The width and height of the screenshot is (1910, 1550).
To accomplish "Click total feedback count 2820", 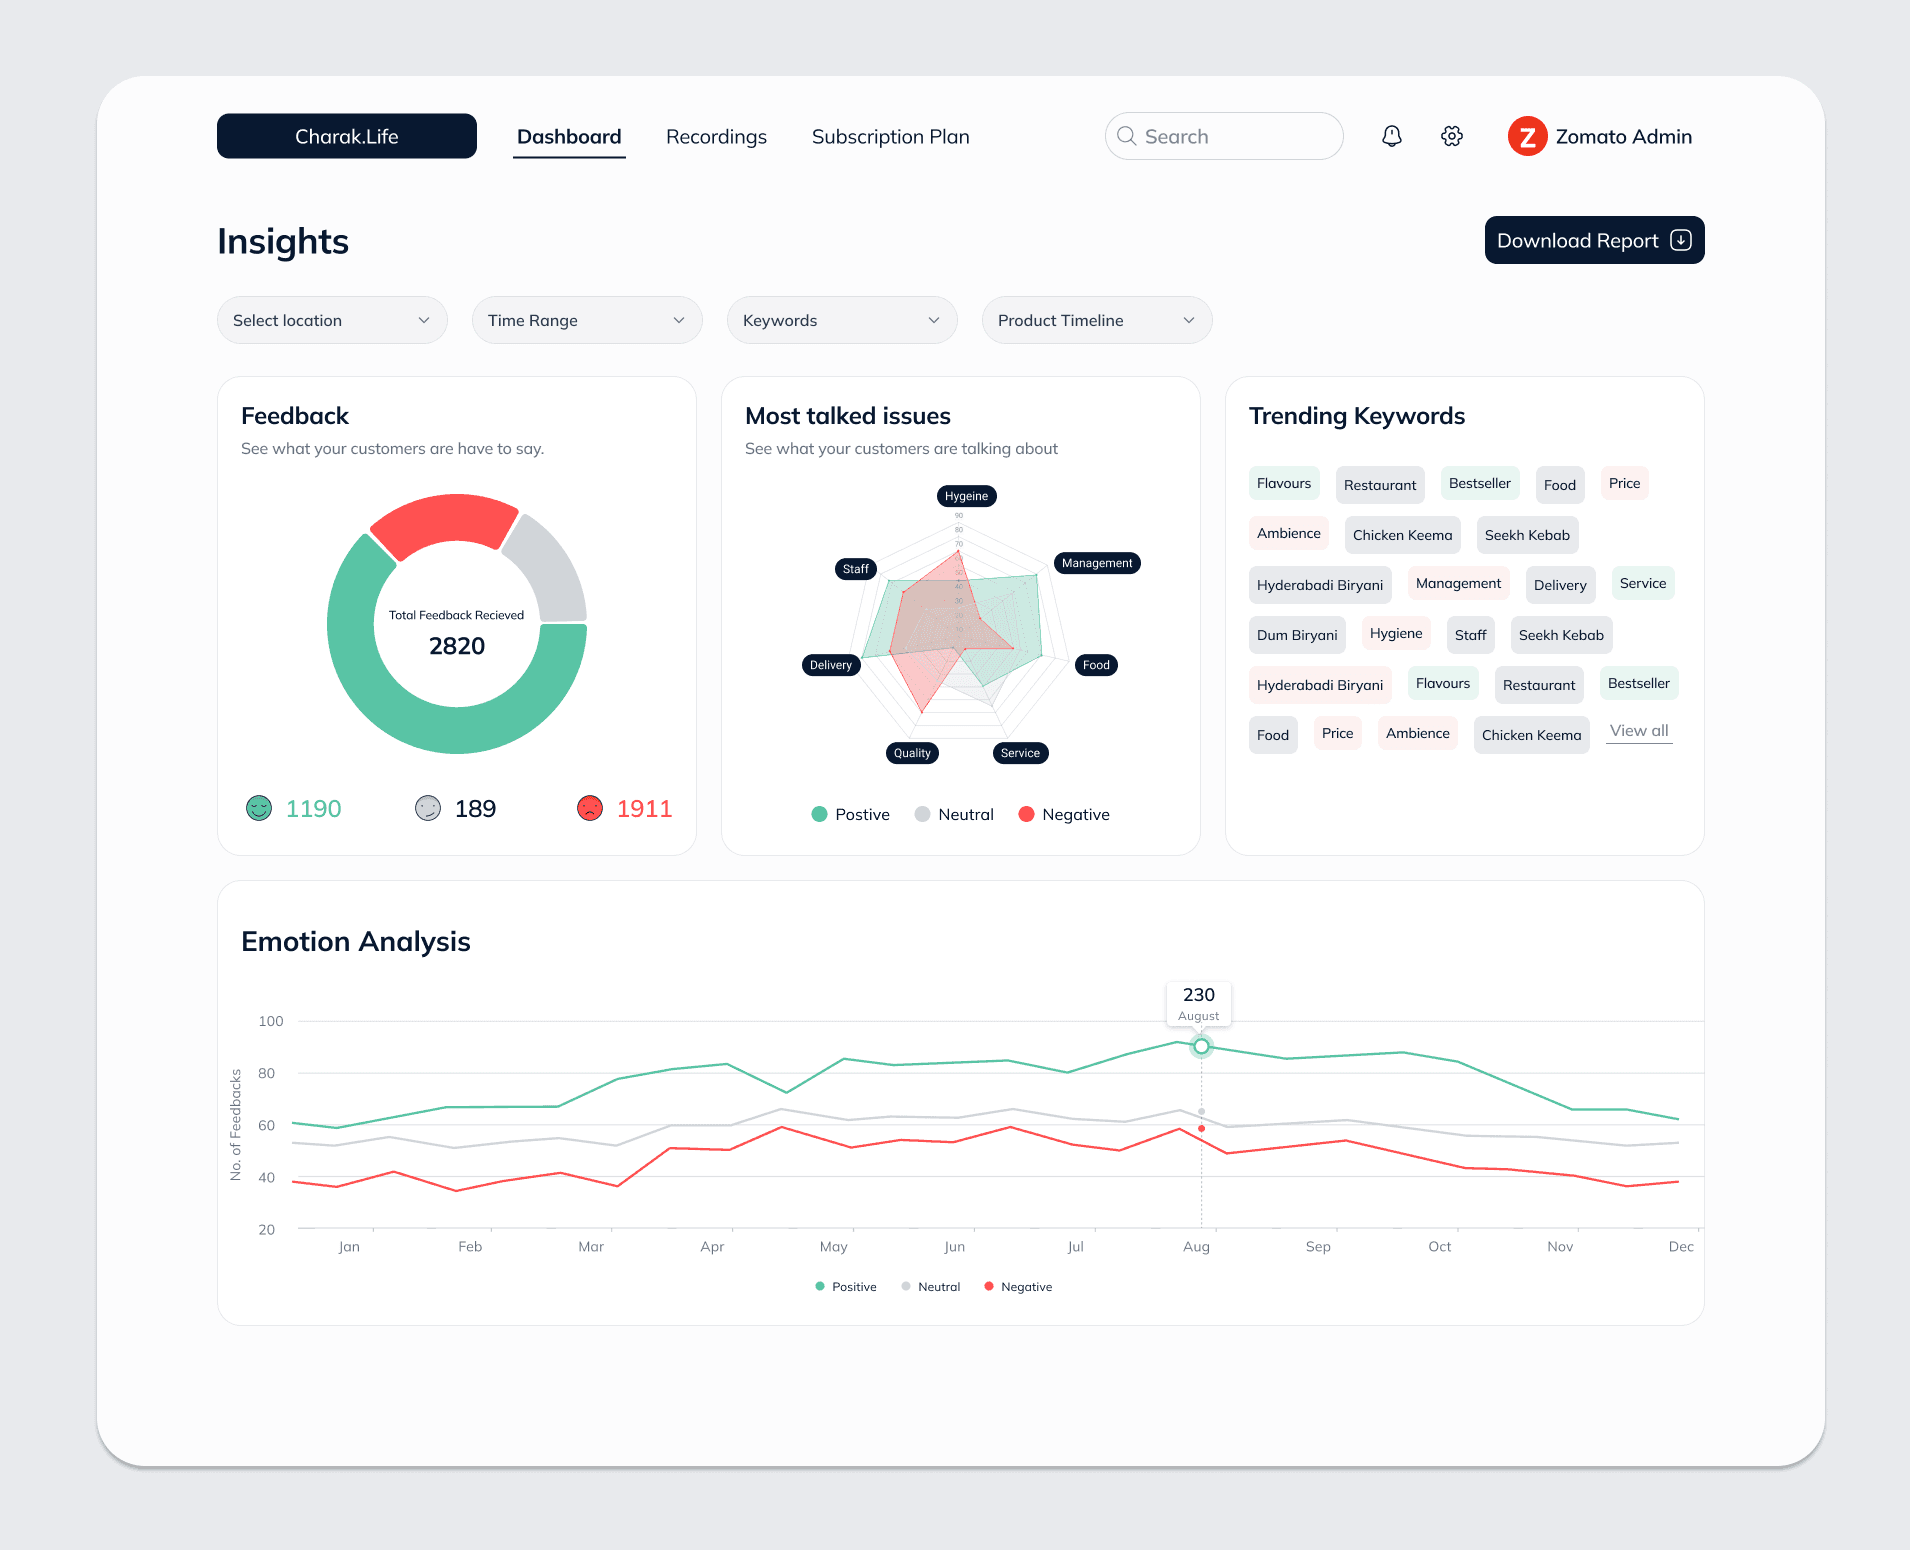I will point(457,646).
